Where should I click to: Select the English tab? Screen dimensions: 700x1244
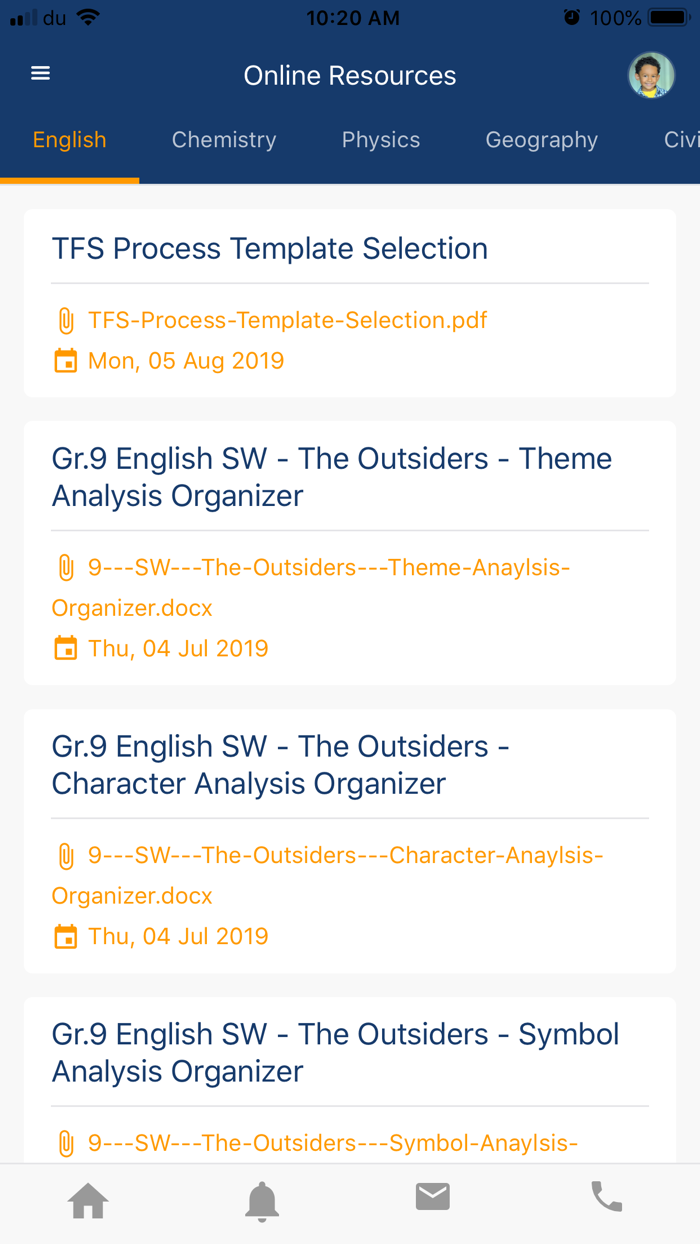69,140
